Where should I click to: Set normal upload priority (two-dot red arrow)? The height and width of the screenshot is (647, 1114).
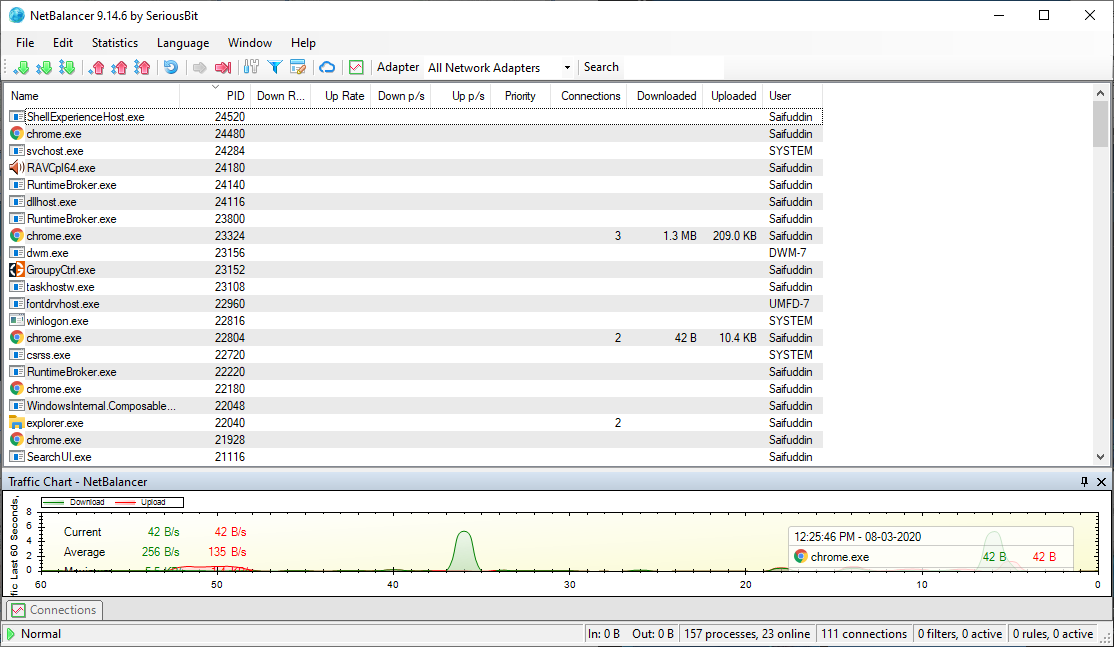click(x=119, y=67)
